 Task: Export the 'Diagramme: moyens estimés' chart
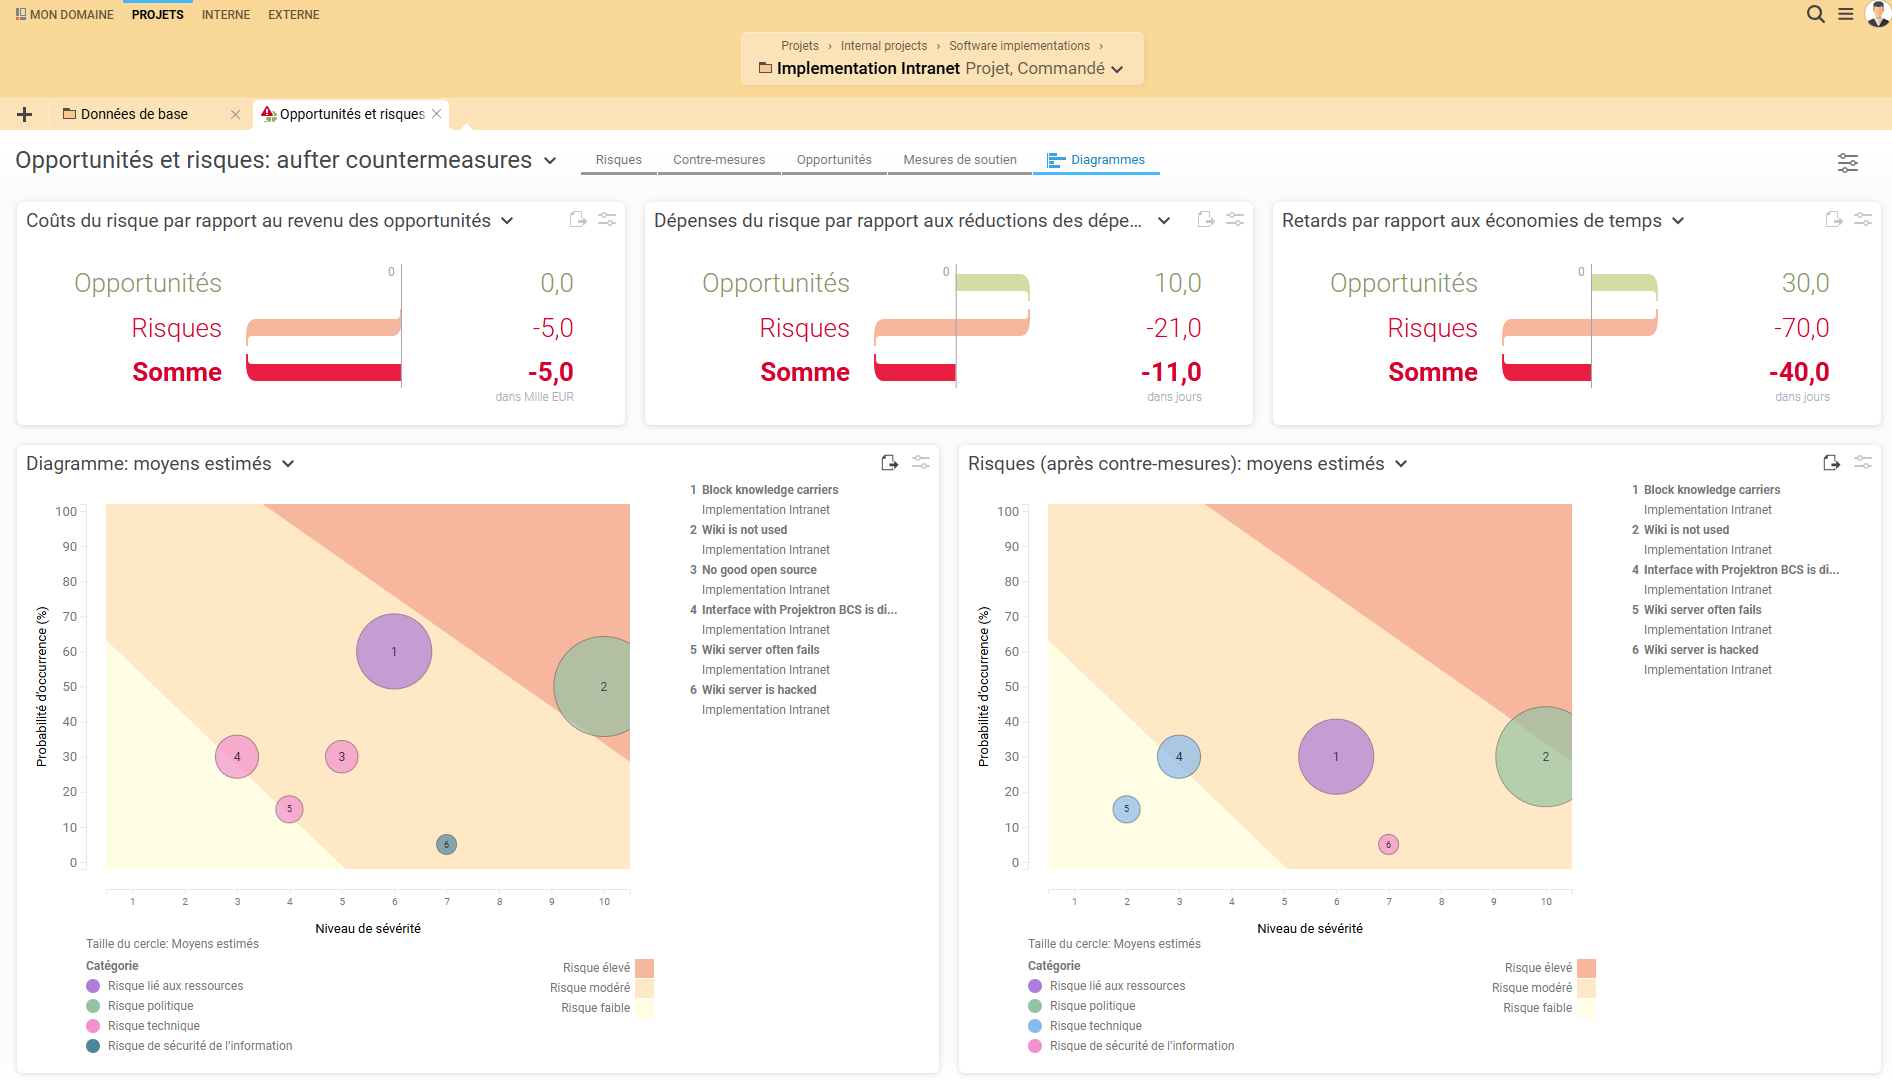pos(889,463)
